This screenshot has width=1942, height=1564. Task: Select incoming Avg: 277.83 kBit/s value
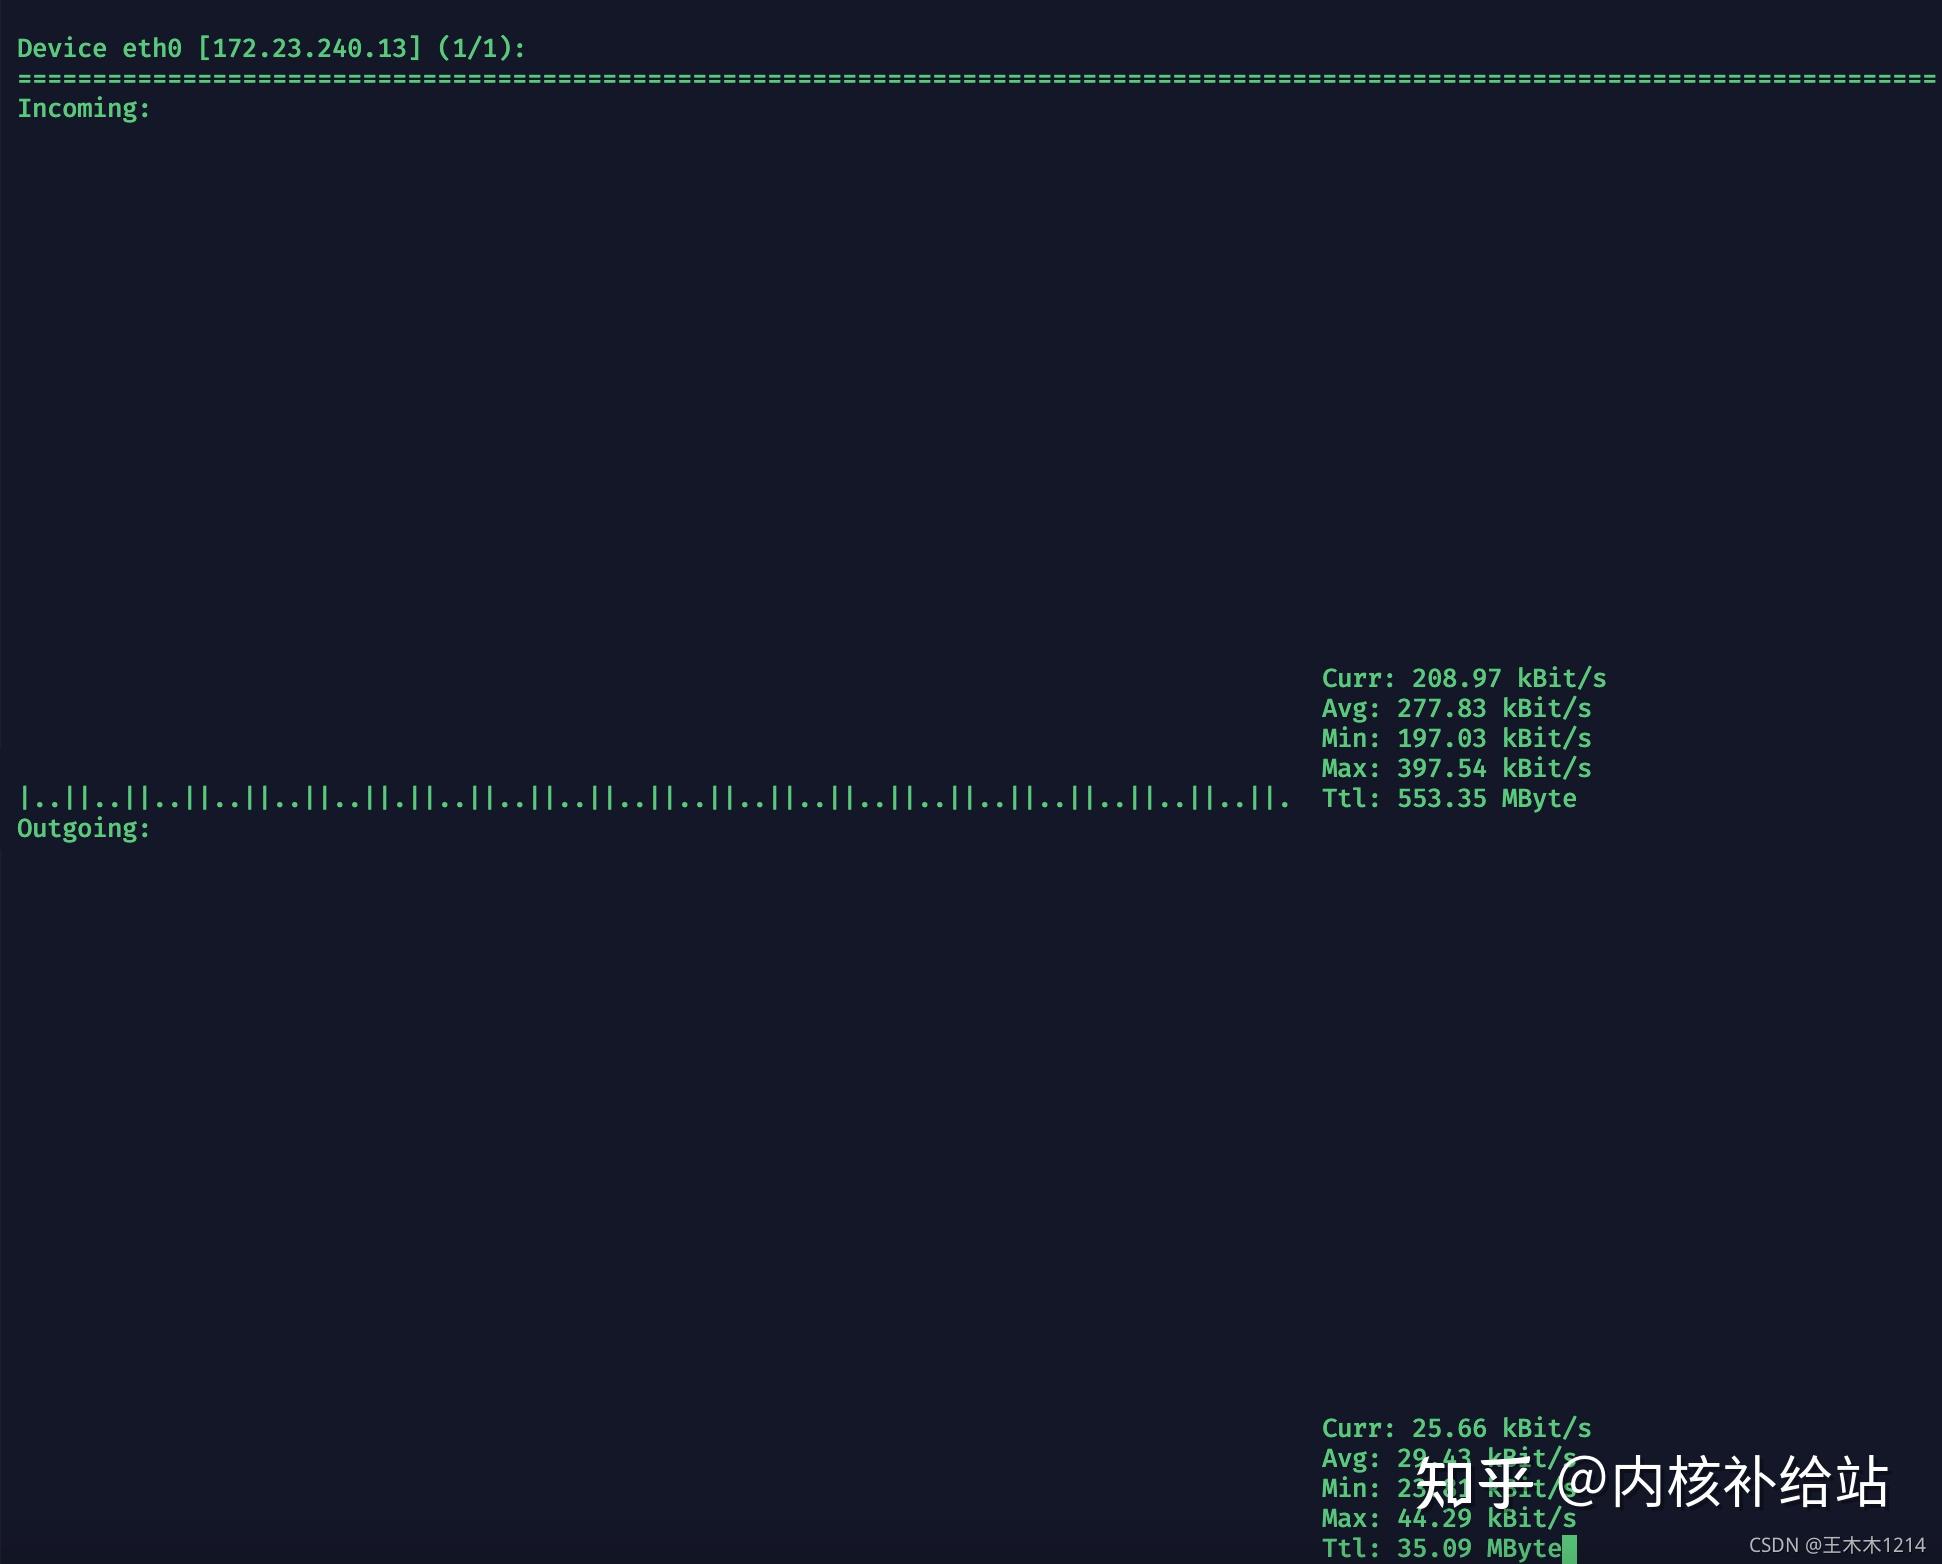pos(1456,708)
